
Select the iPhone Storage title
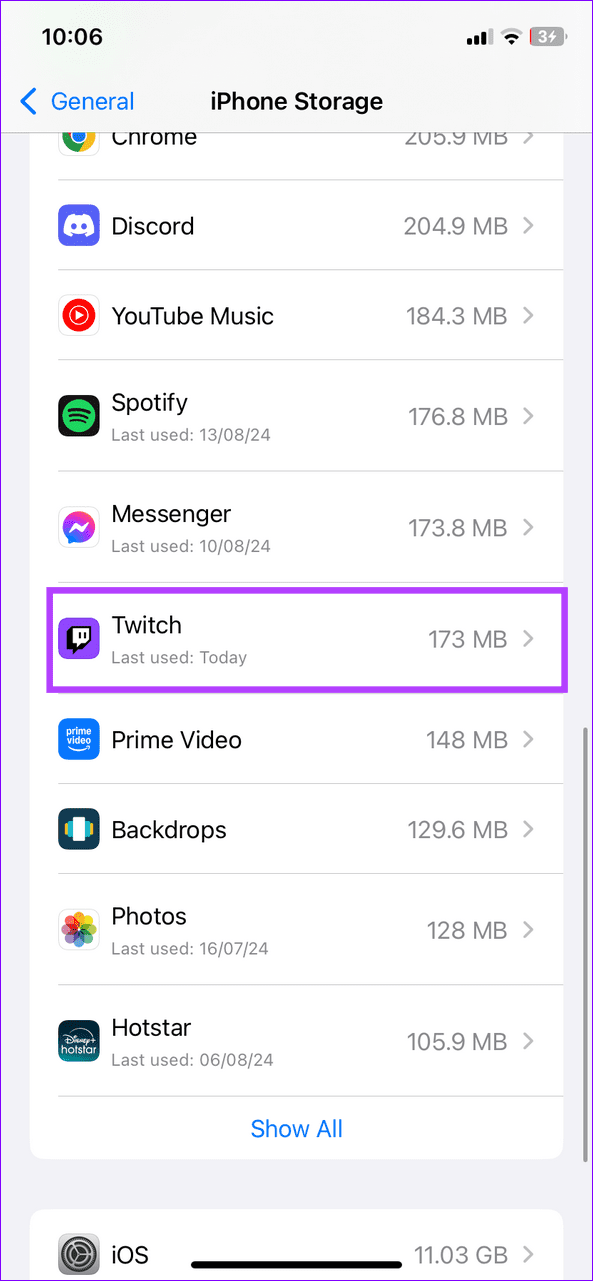296,101
